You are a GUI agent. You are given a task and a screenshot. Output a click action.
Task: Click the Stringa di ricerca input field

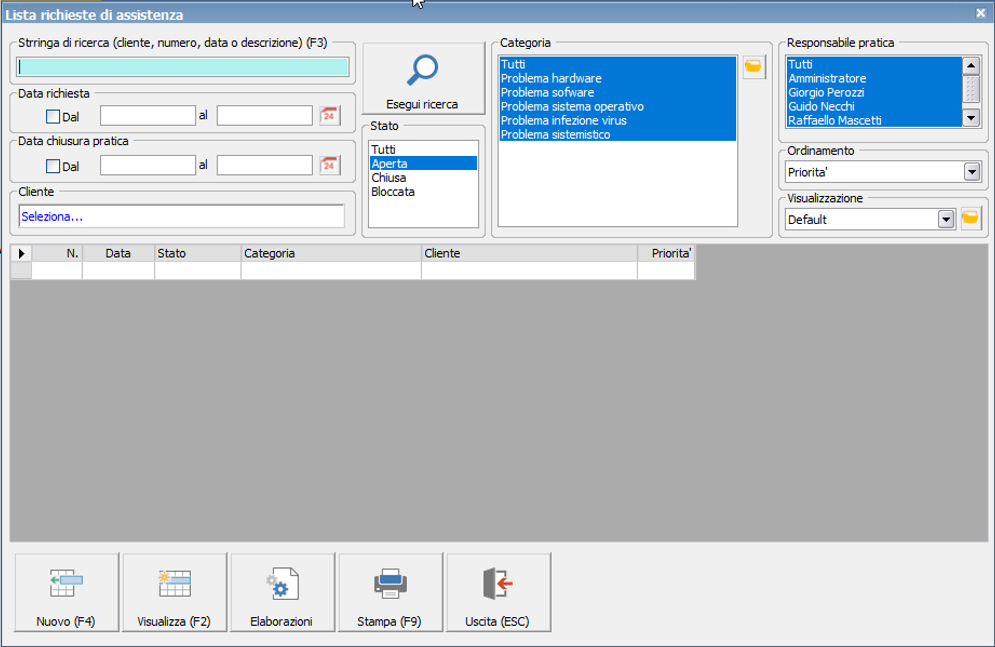pos(183,67)
